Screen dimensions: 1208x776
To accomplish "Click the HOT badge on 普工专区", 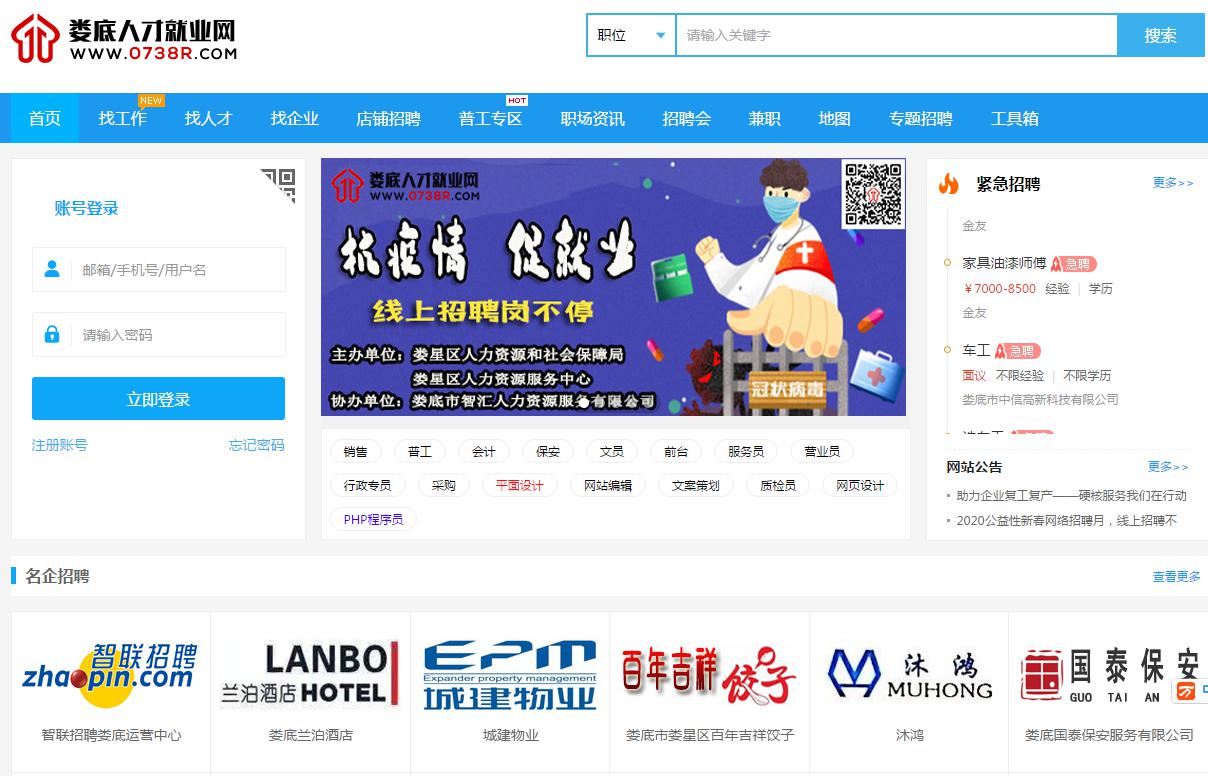I will pyautogui.click(x=518, y=100).
